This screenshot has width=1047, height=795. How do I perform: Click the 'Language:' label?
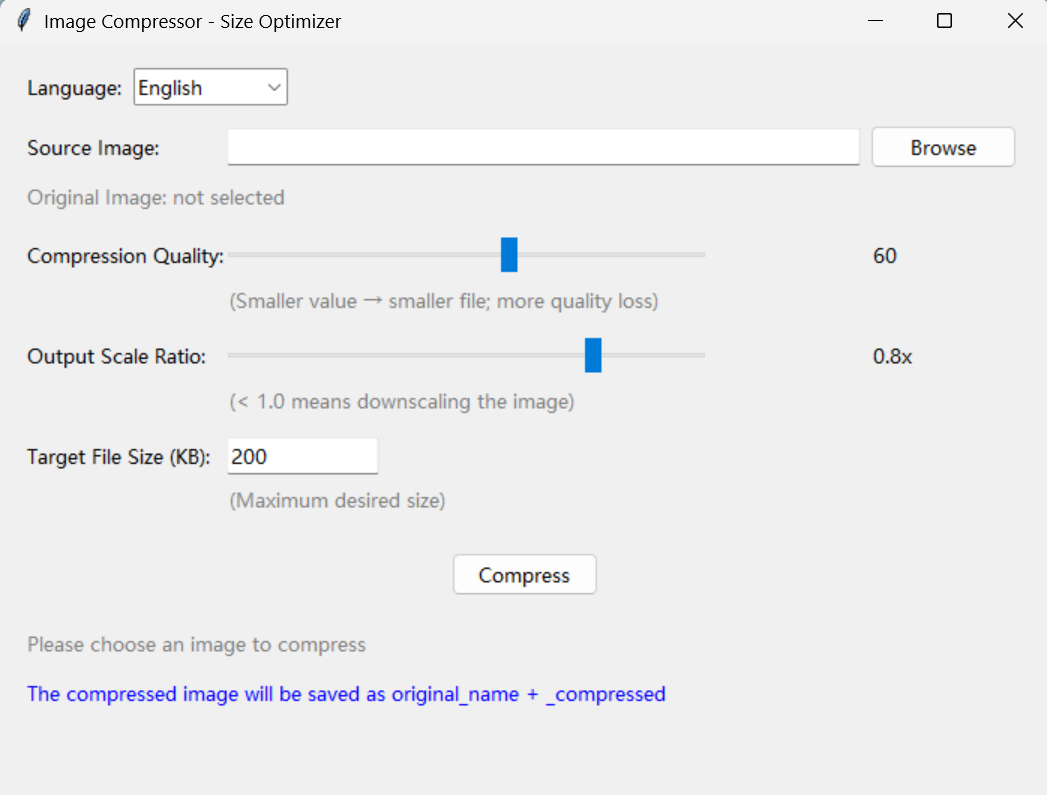coord(74,88)
